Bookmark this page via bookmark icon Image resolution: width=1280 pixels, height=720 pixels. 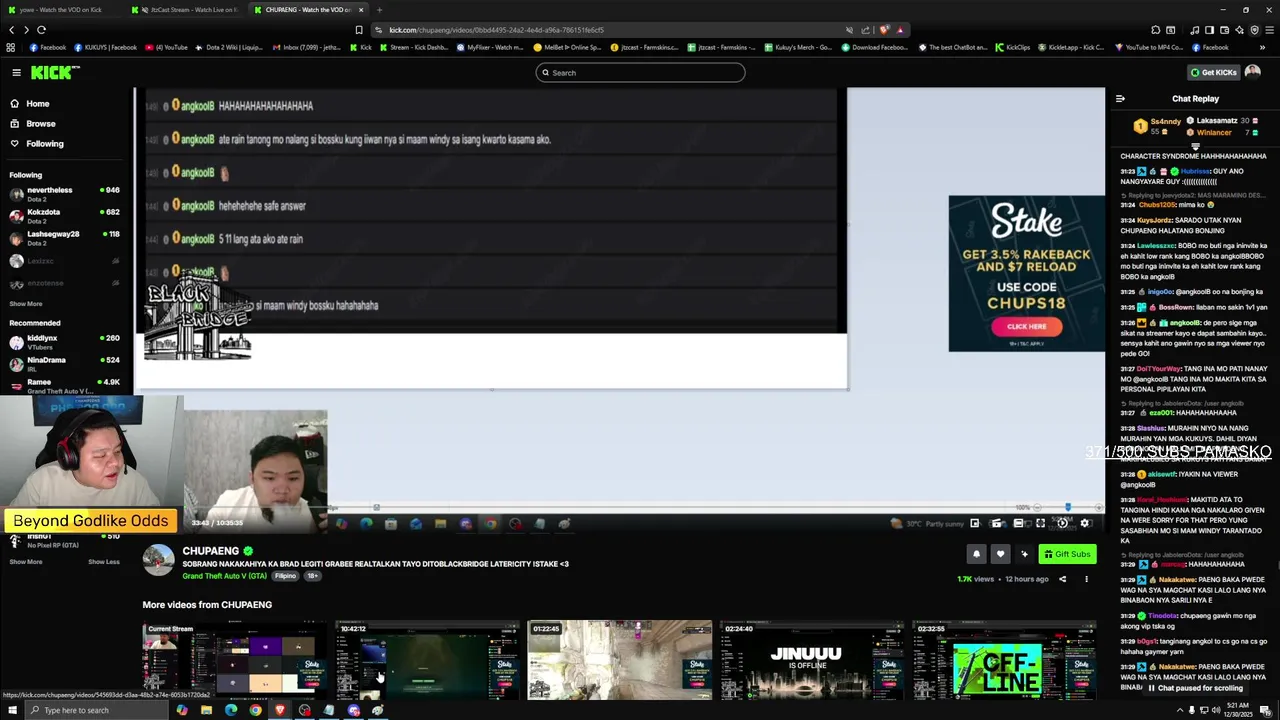(x=359, y=30)
